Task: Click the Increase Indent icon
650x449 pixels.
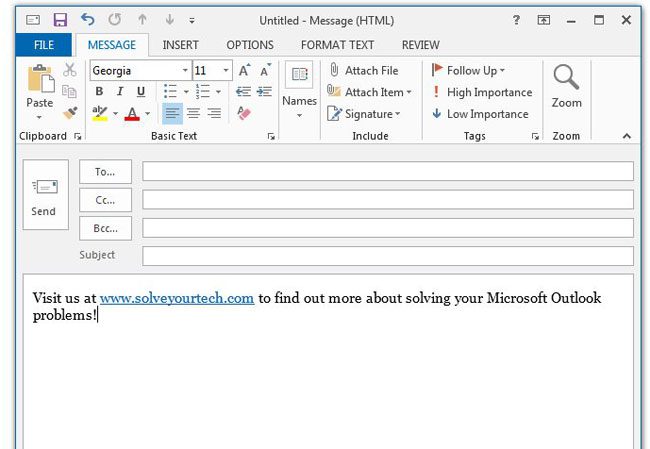Action: tap(265, 92)
